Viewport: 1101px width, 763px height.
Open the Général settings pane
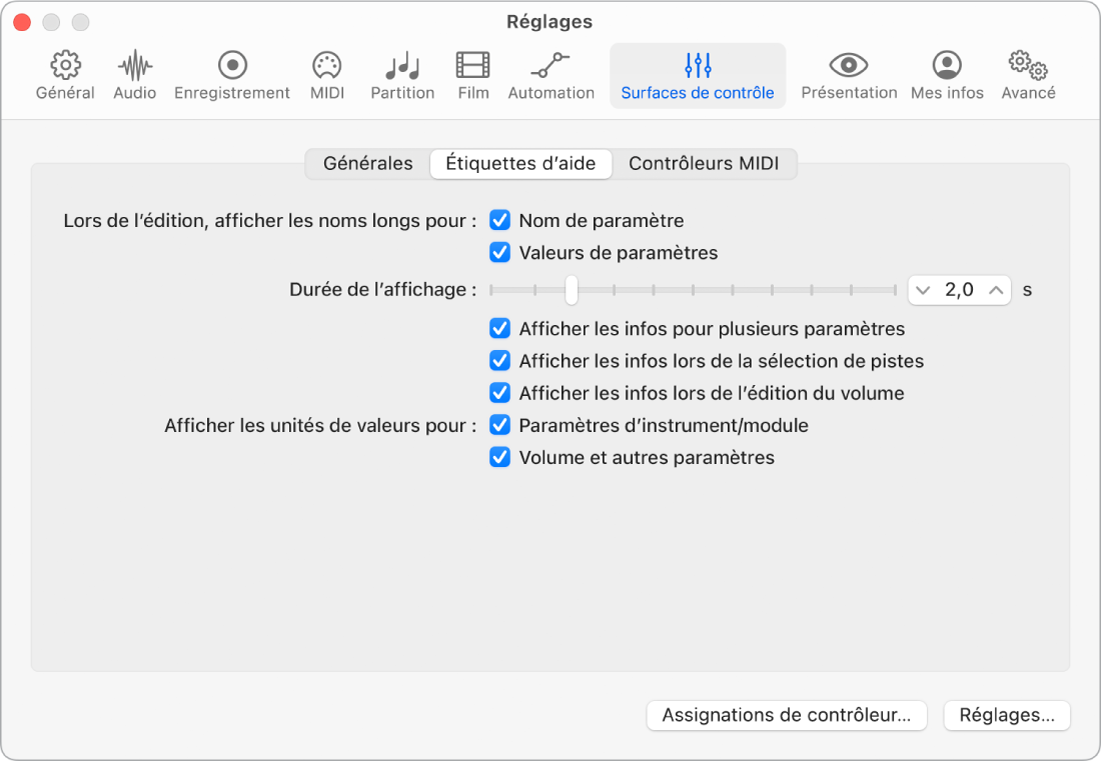tap(65, 76)
